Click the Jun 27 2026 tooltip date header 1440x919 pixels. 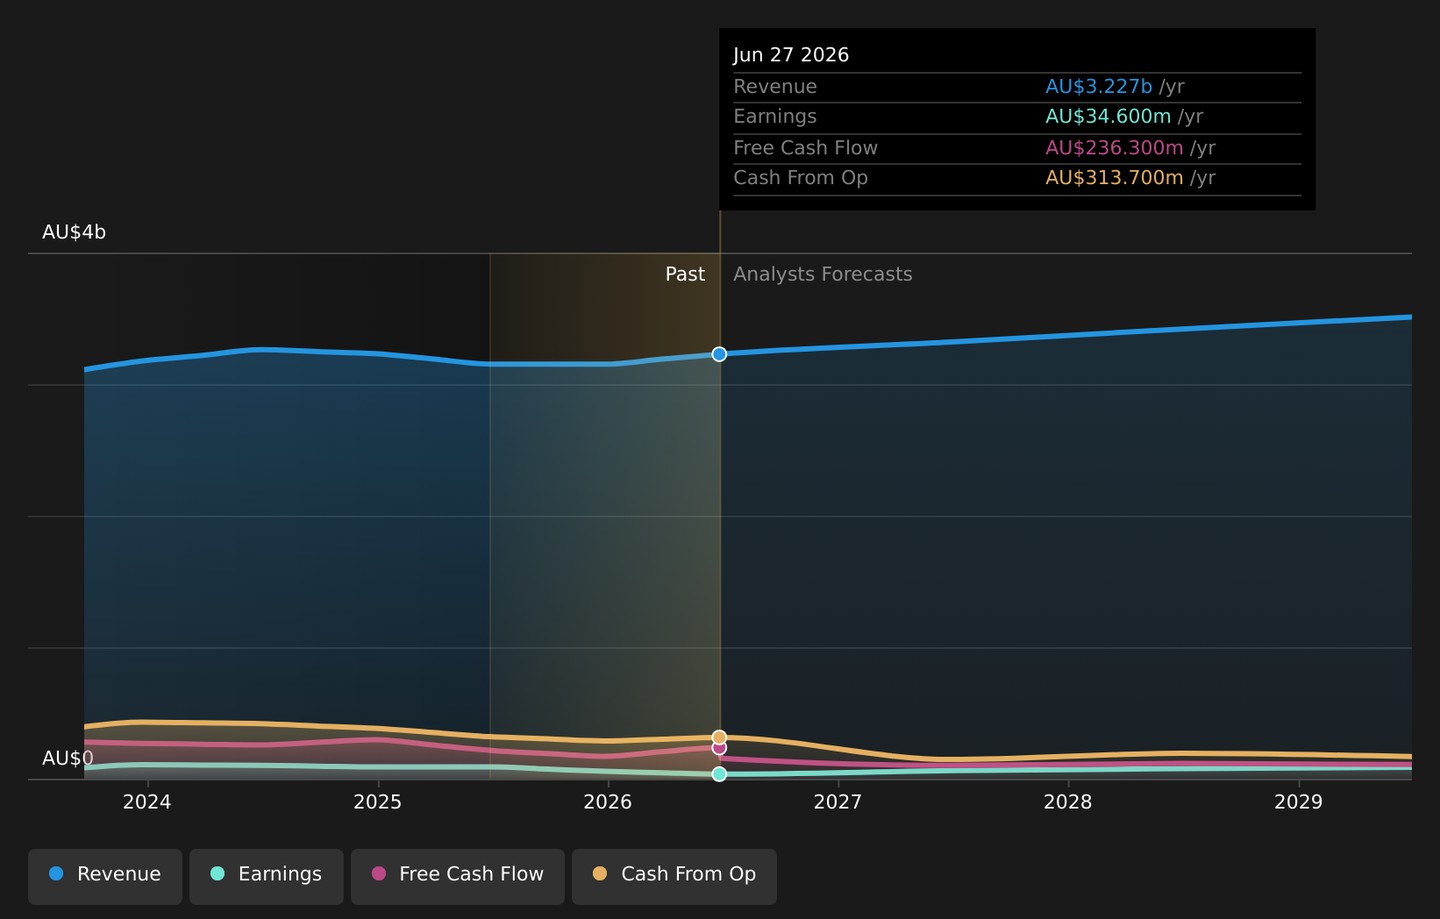coord(791,55)
